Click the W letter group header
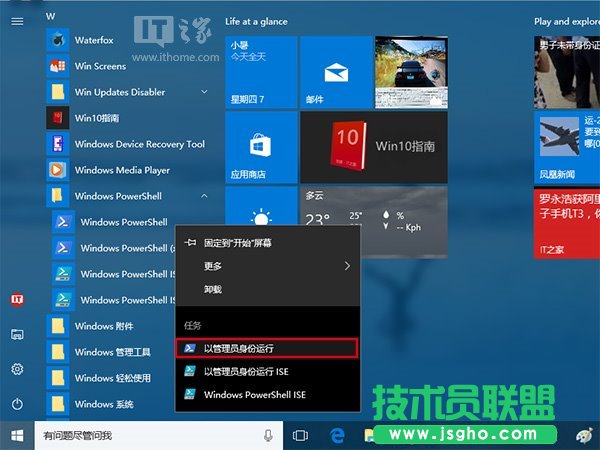600x450 pixels. click(51, 16)
